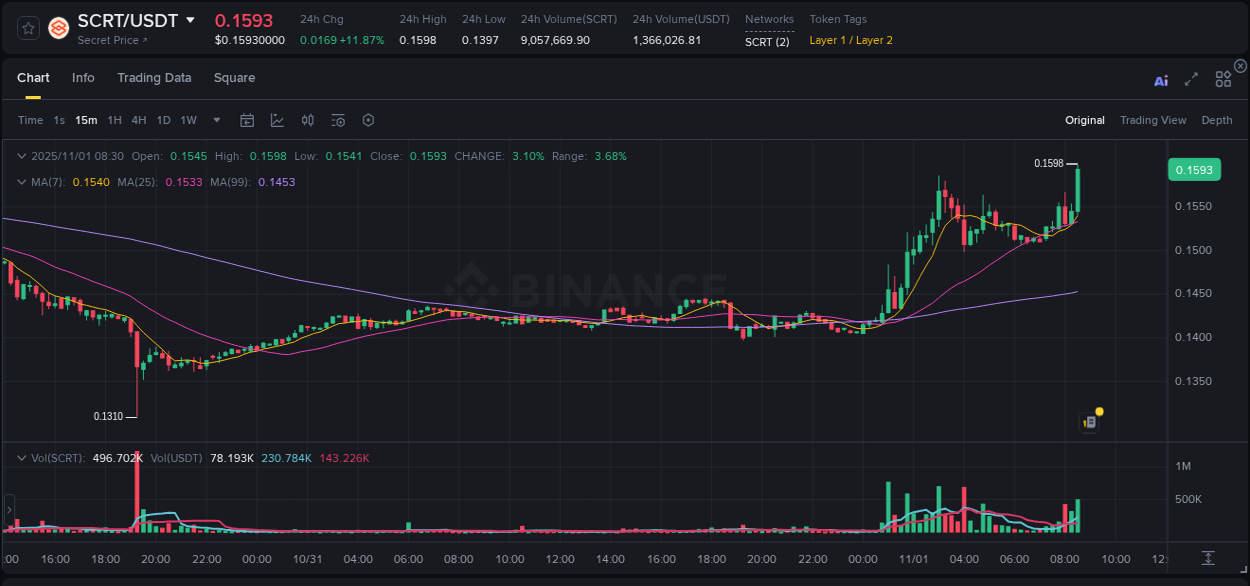
Task: Switch chart to Trading View mode
Action: click(x=1153, y=120)
